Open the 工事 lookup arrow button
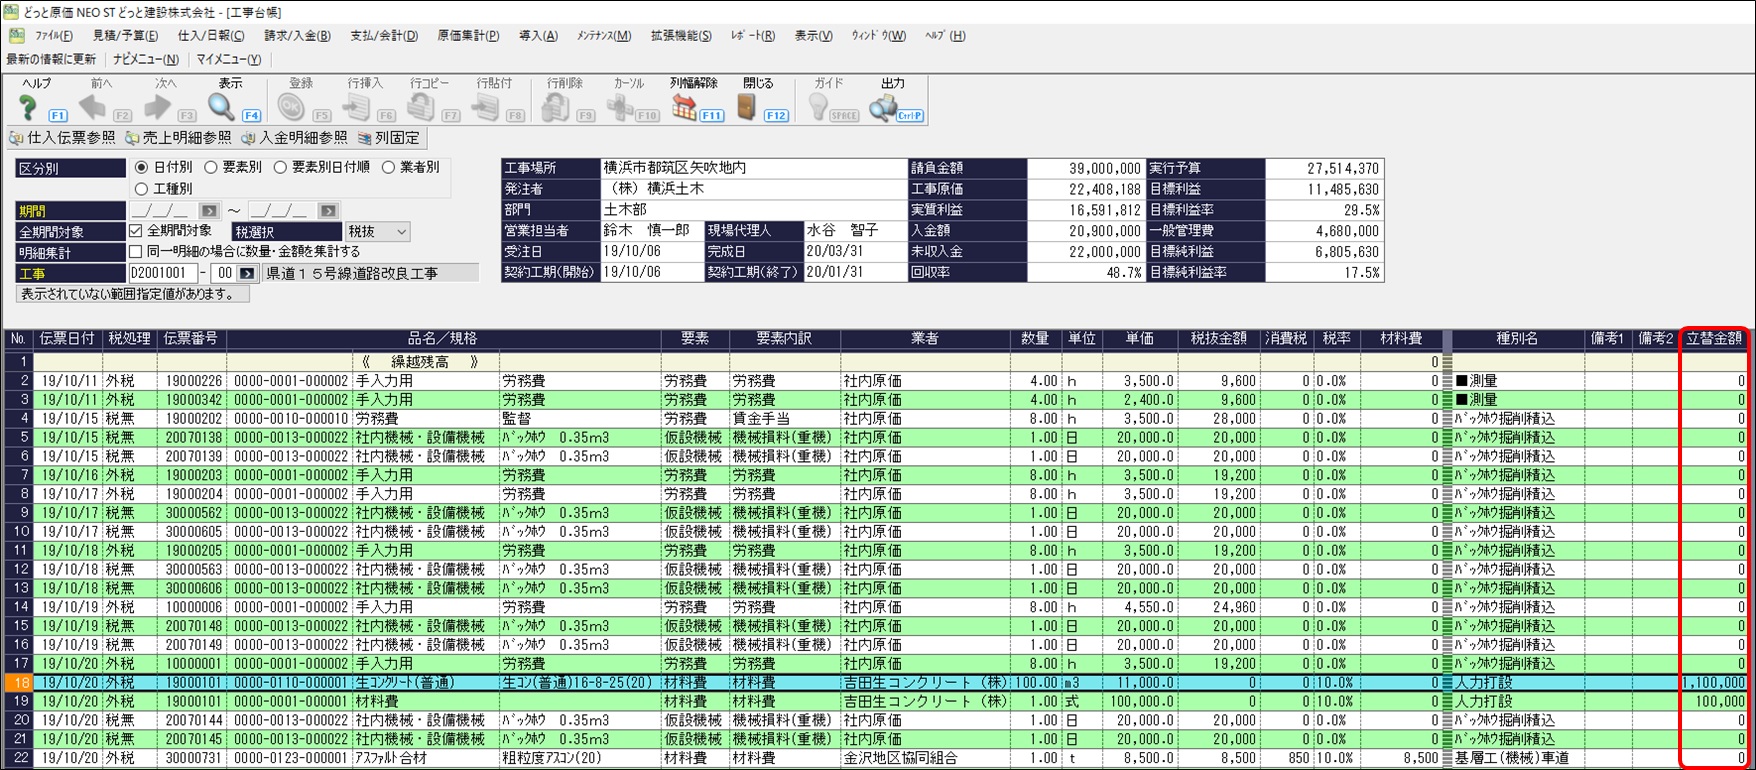1756x770 pixels. click(x=247, y=273)
